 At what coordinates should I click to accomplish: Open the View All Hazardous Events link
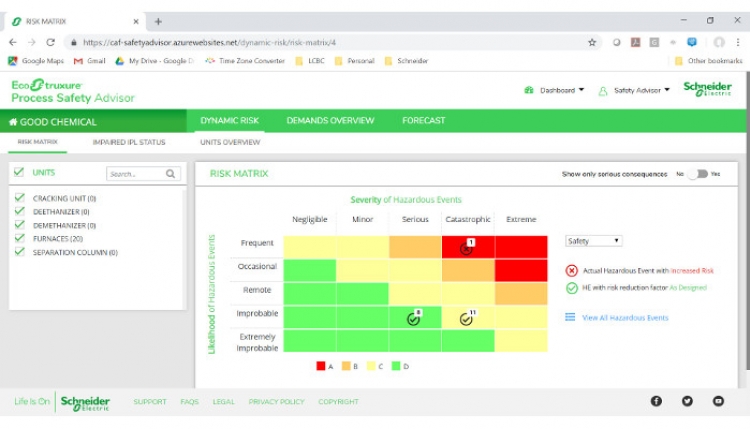tap(625, 318)
